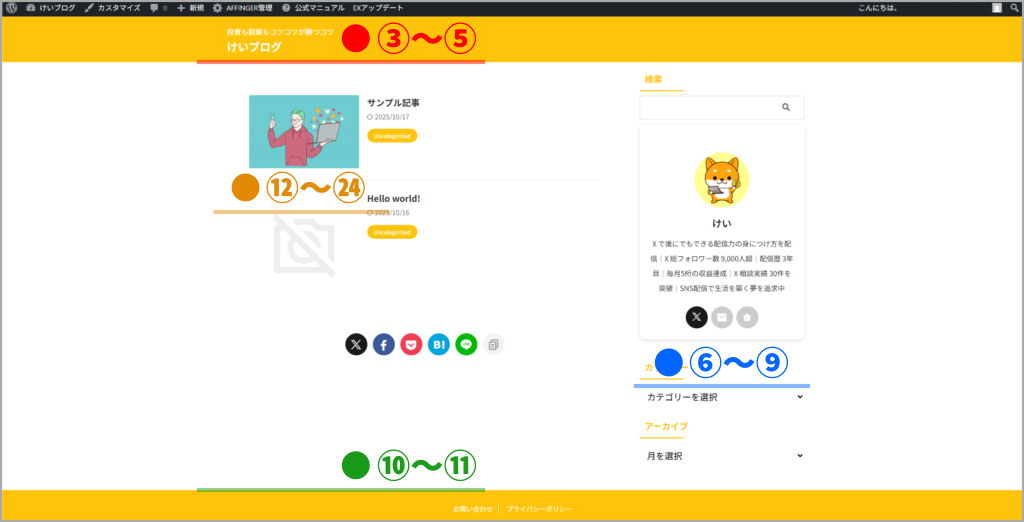Click the search magnifier icon in sidebar

[x=786, y=107]
